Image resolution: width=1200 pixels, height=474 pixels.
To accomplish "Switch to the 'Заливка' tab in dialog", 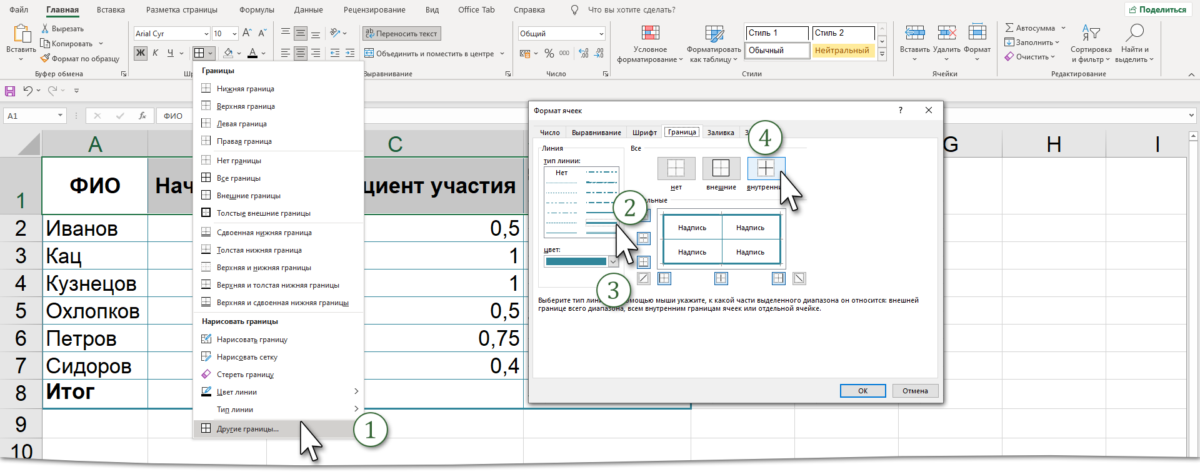I will (720, 132).
